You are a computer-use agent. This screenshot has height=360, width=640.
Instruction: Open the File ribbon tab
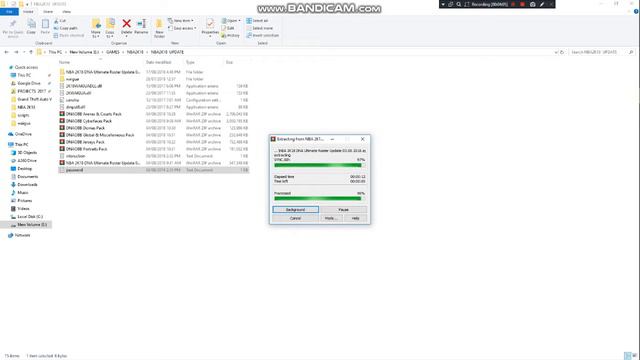coord(9,11)
